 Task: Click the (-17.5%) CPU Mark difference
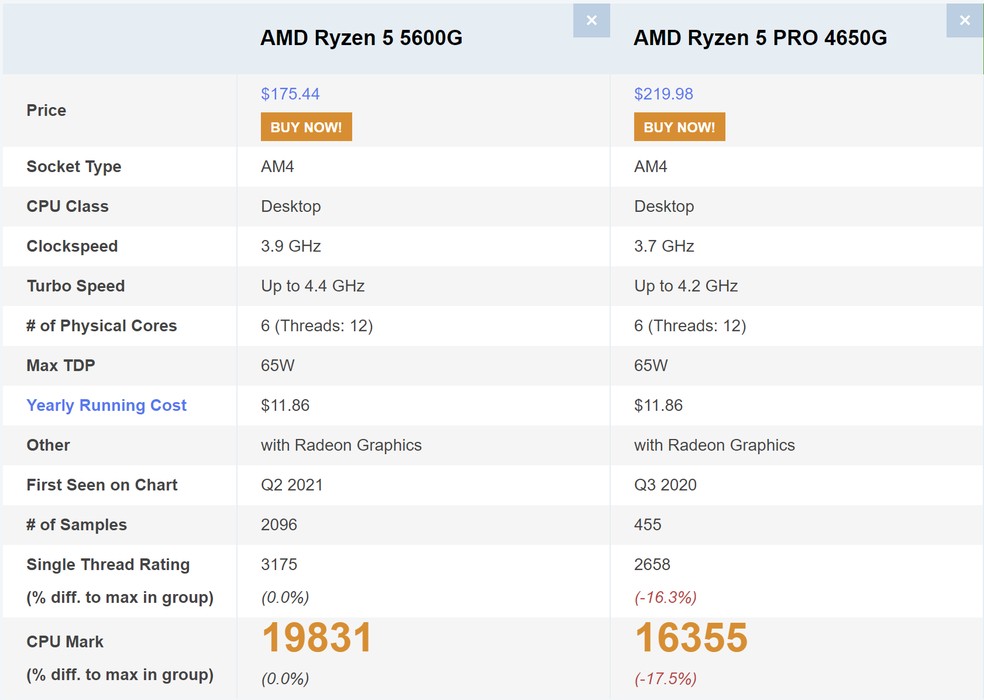click(x=665, y=678)
